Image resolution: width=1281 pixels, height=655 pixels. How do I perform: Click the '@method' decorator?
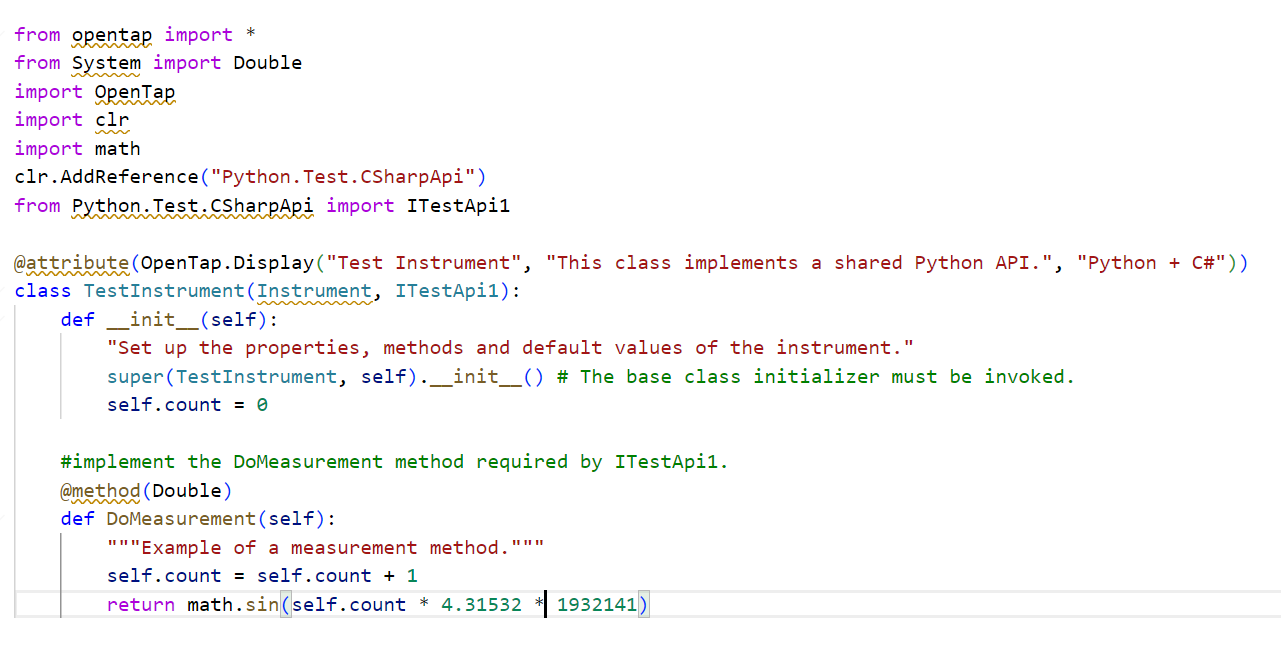pyautogui.click(x=101, y=491)
